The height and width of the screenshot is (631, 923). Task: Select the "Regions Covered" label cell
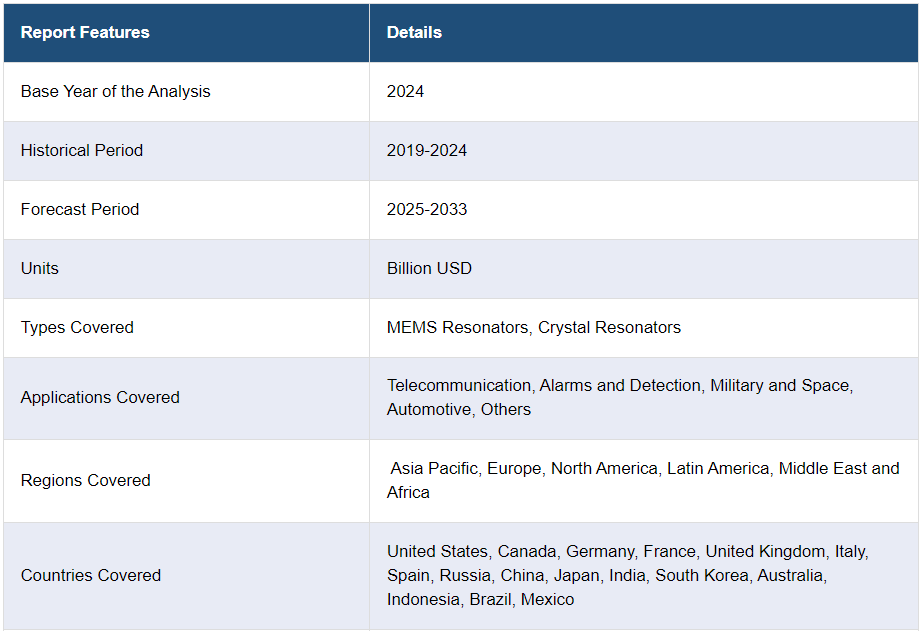point(86,481)
